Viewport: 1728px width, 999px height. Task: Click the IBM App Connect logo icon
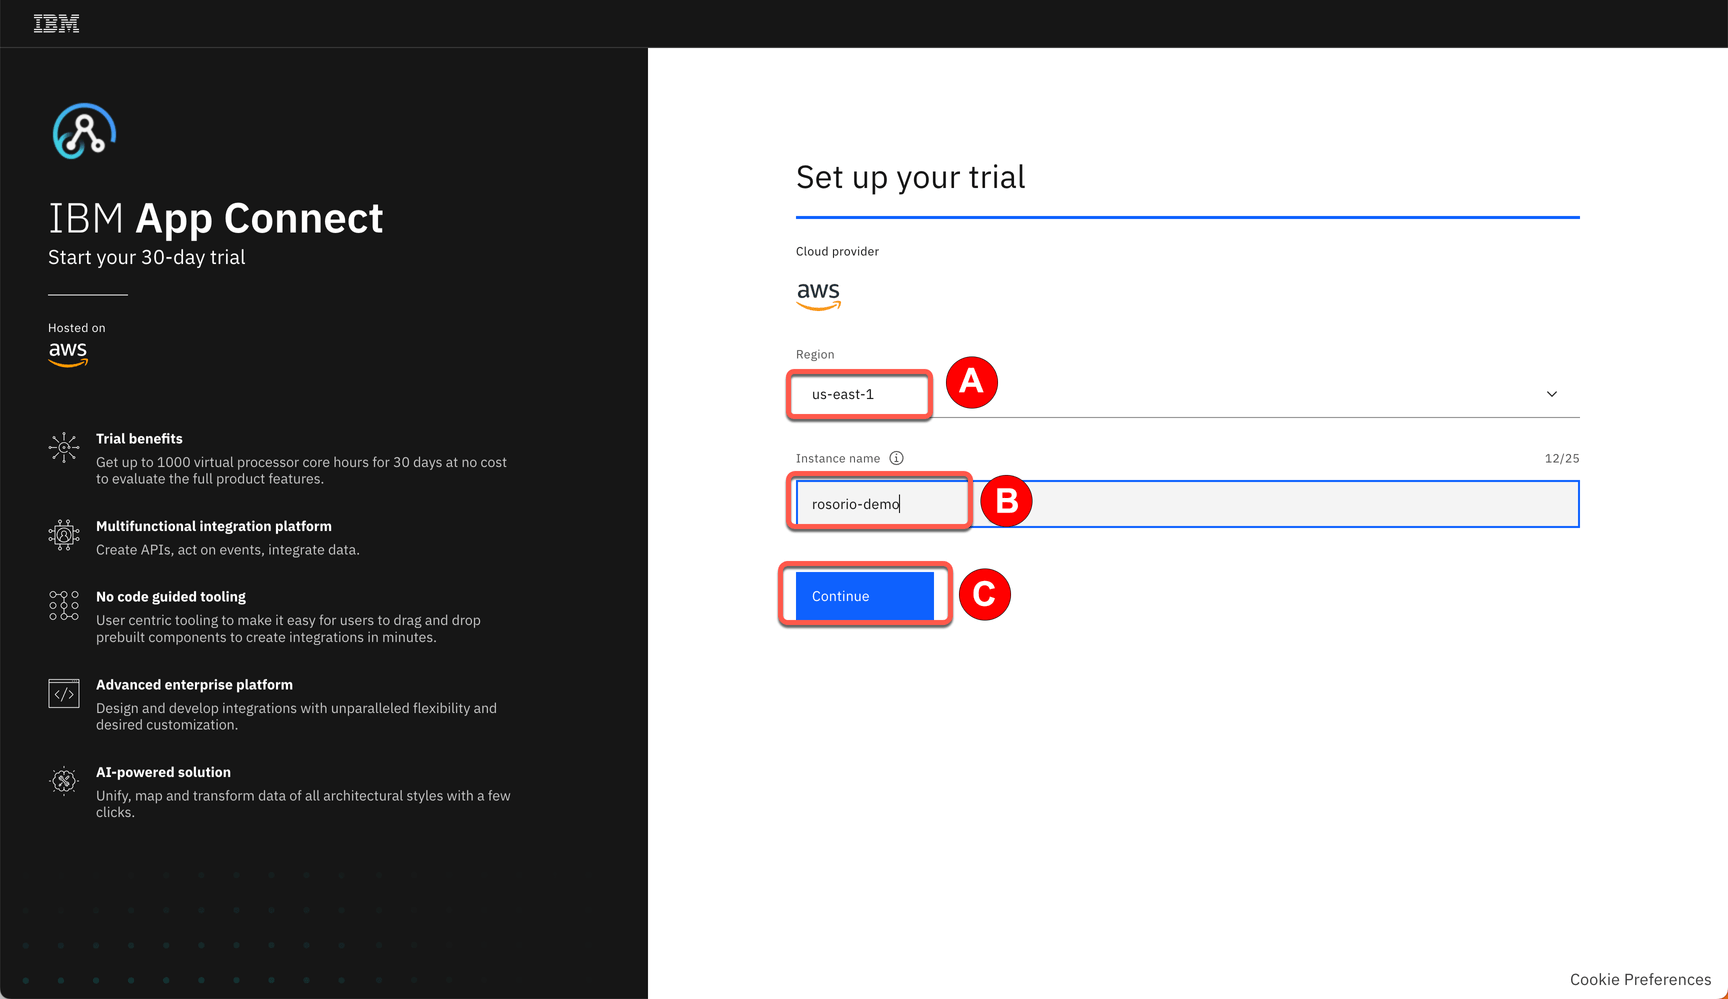coord(84,131)
